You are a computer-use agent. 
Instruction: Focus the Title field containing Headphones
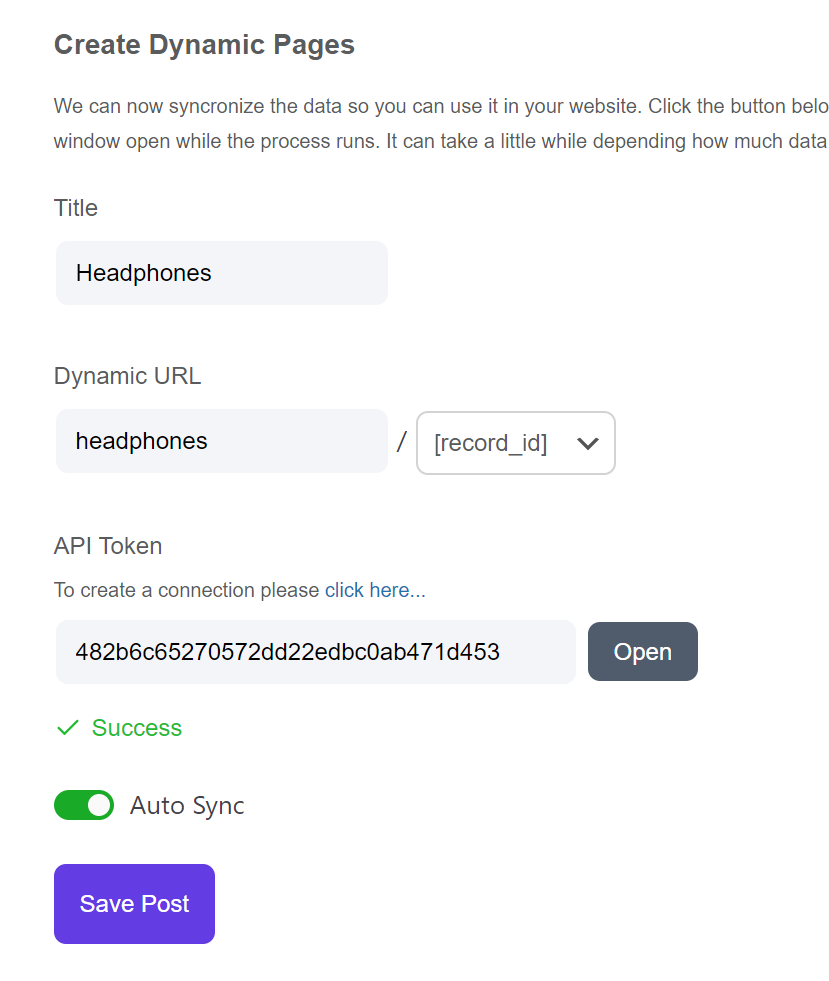click(x=221, y=273)
